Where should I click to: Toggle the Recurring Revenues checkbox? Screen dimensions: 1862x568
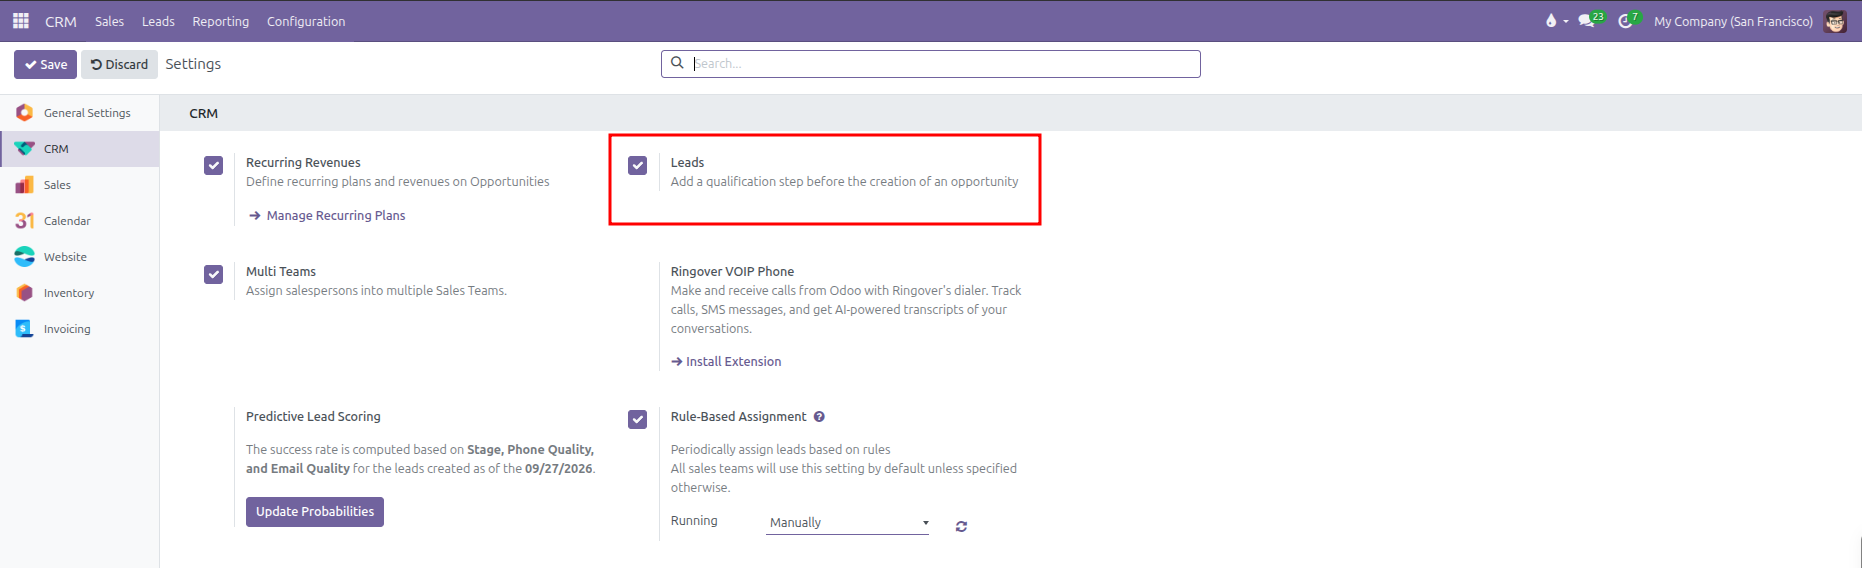pos(213,165)
